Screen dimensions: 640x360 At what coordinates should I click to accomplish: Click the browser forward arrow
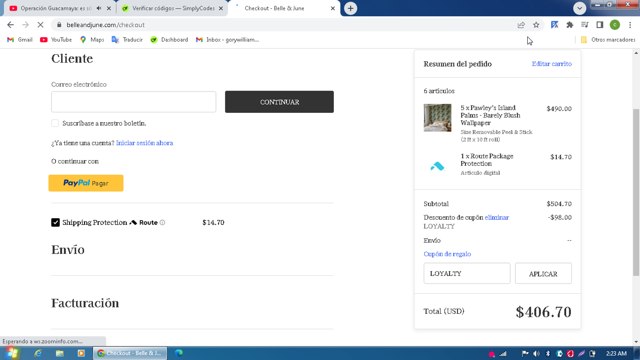coord(25,25)
